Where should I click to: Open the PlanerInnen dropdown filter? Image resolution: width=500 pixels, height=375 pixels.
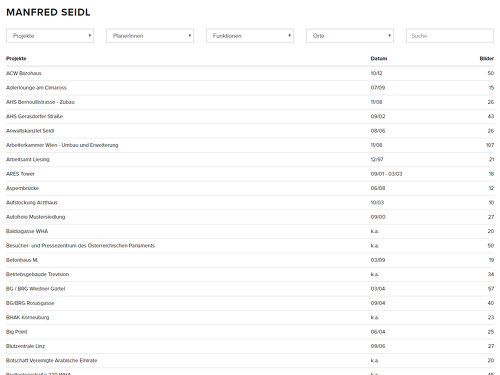pyautogui.click(x=150, y=36)
